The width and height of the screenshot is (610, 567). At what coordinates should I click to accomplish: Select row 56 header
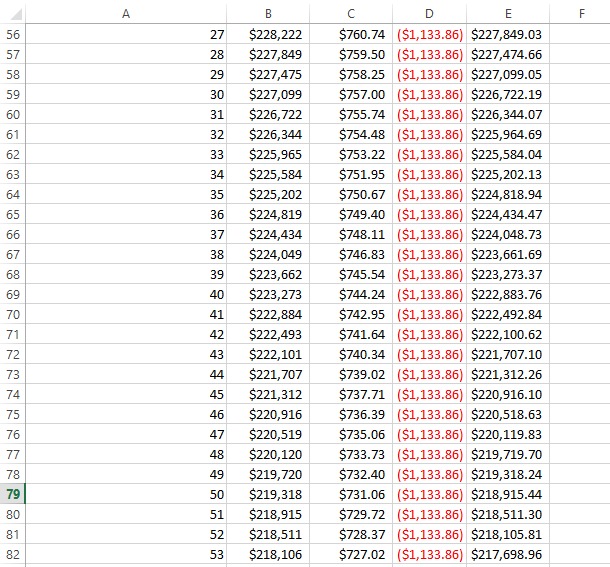click(x=13, y=34)
